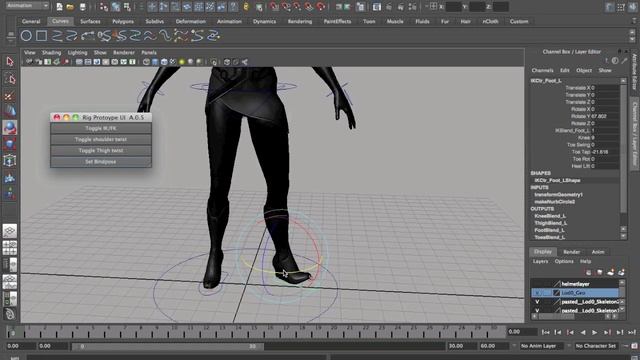The height and width of the screenshot is (360, 640).
Task: Select the Lod0_Geo layer row
Action: (x=575, y=293)
